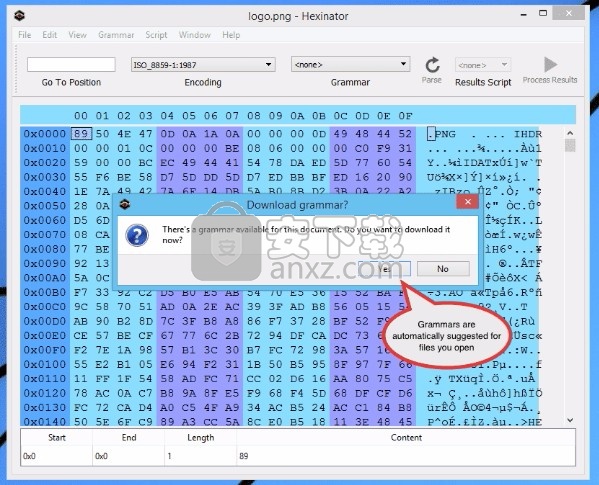The width and height of the screenshot is (599, 485).
Task: Click row address 0x0140
Action: [45, 422]
